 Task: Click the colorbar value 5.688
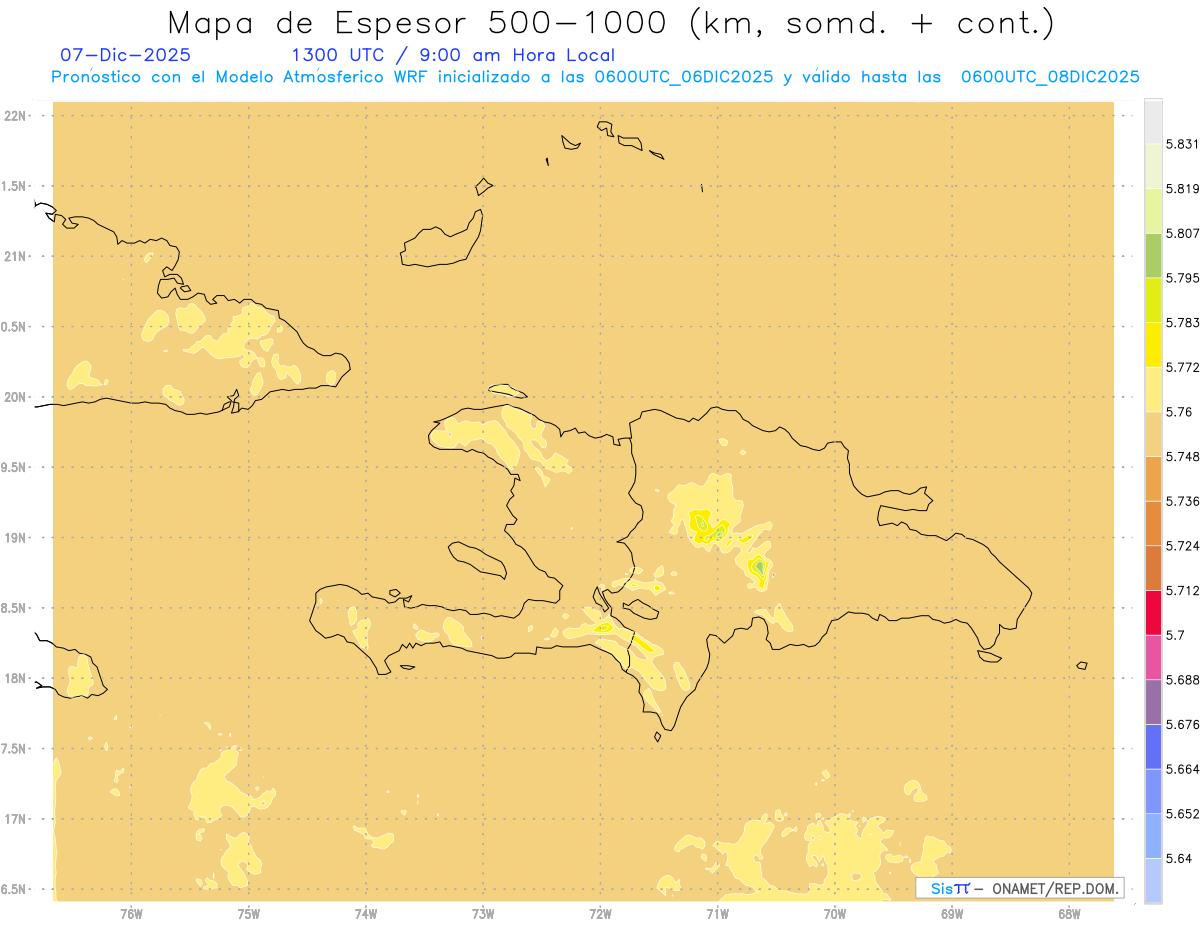[x=1183, y=680]
